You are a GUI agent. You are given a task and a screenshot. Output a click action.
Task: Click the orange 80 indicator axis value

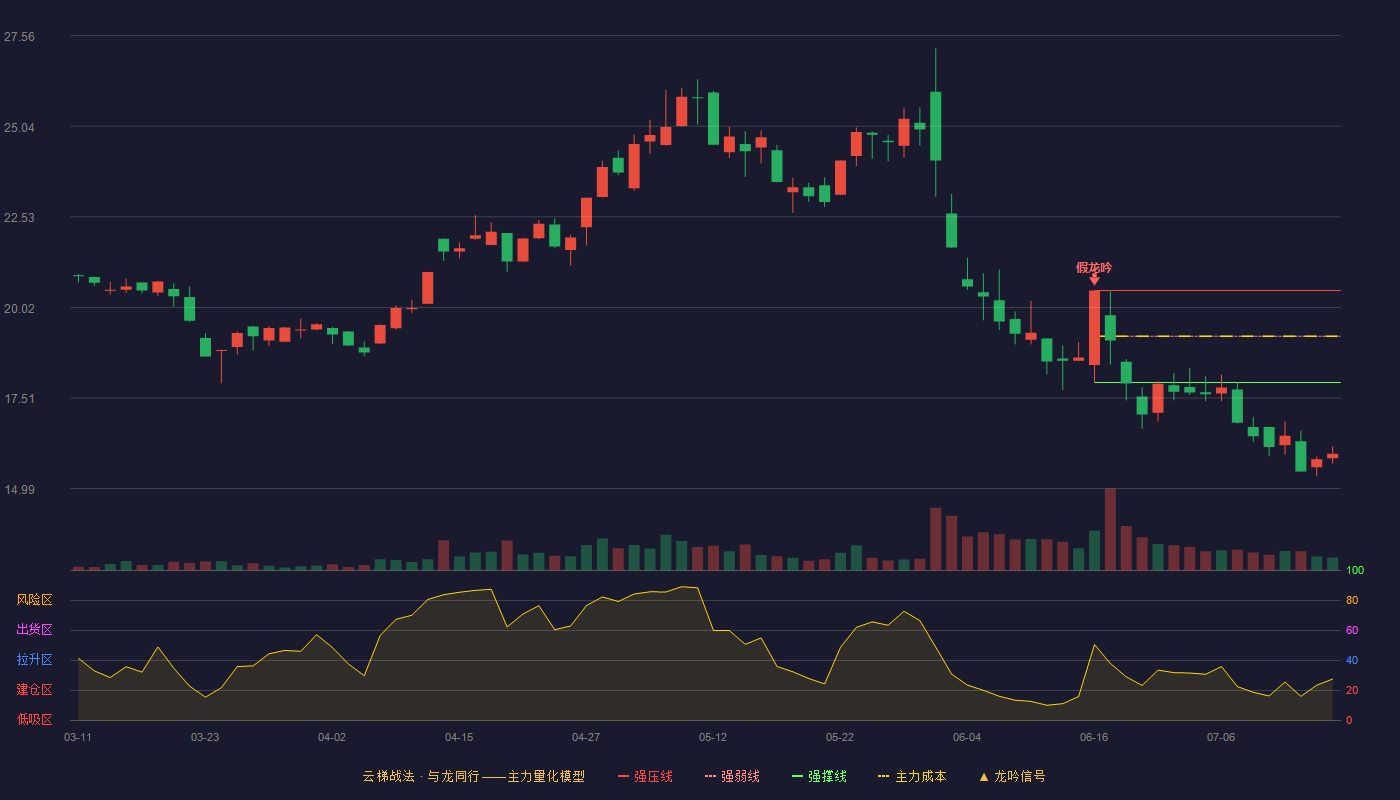tap(1352, 601)
